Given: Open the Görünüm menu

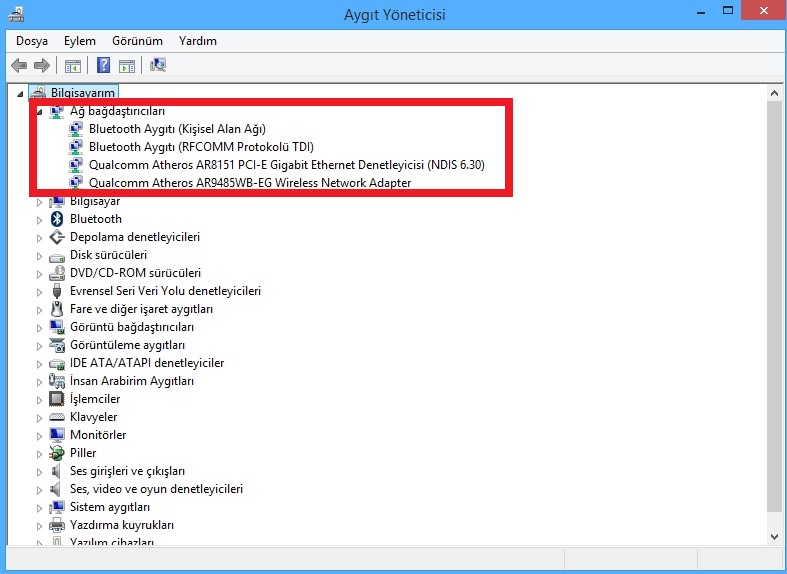Looking at the screenshot, I should (x=137, y=41).
